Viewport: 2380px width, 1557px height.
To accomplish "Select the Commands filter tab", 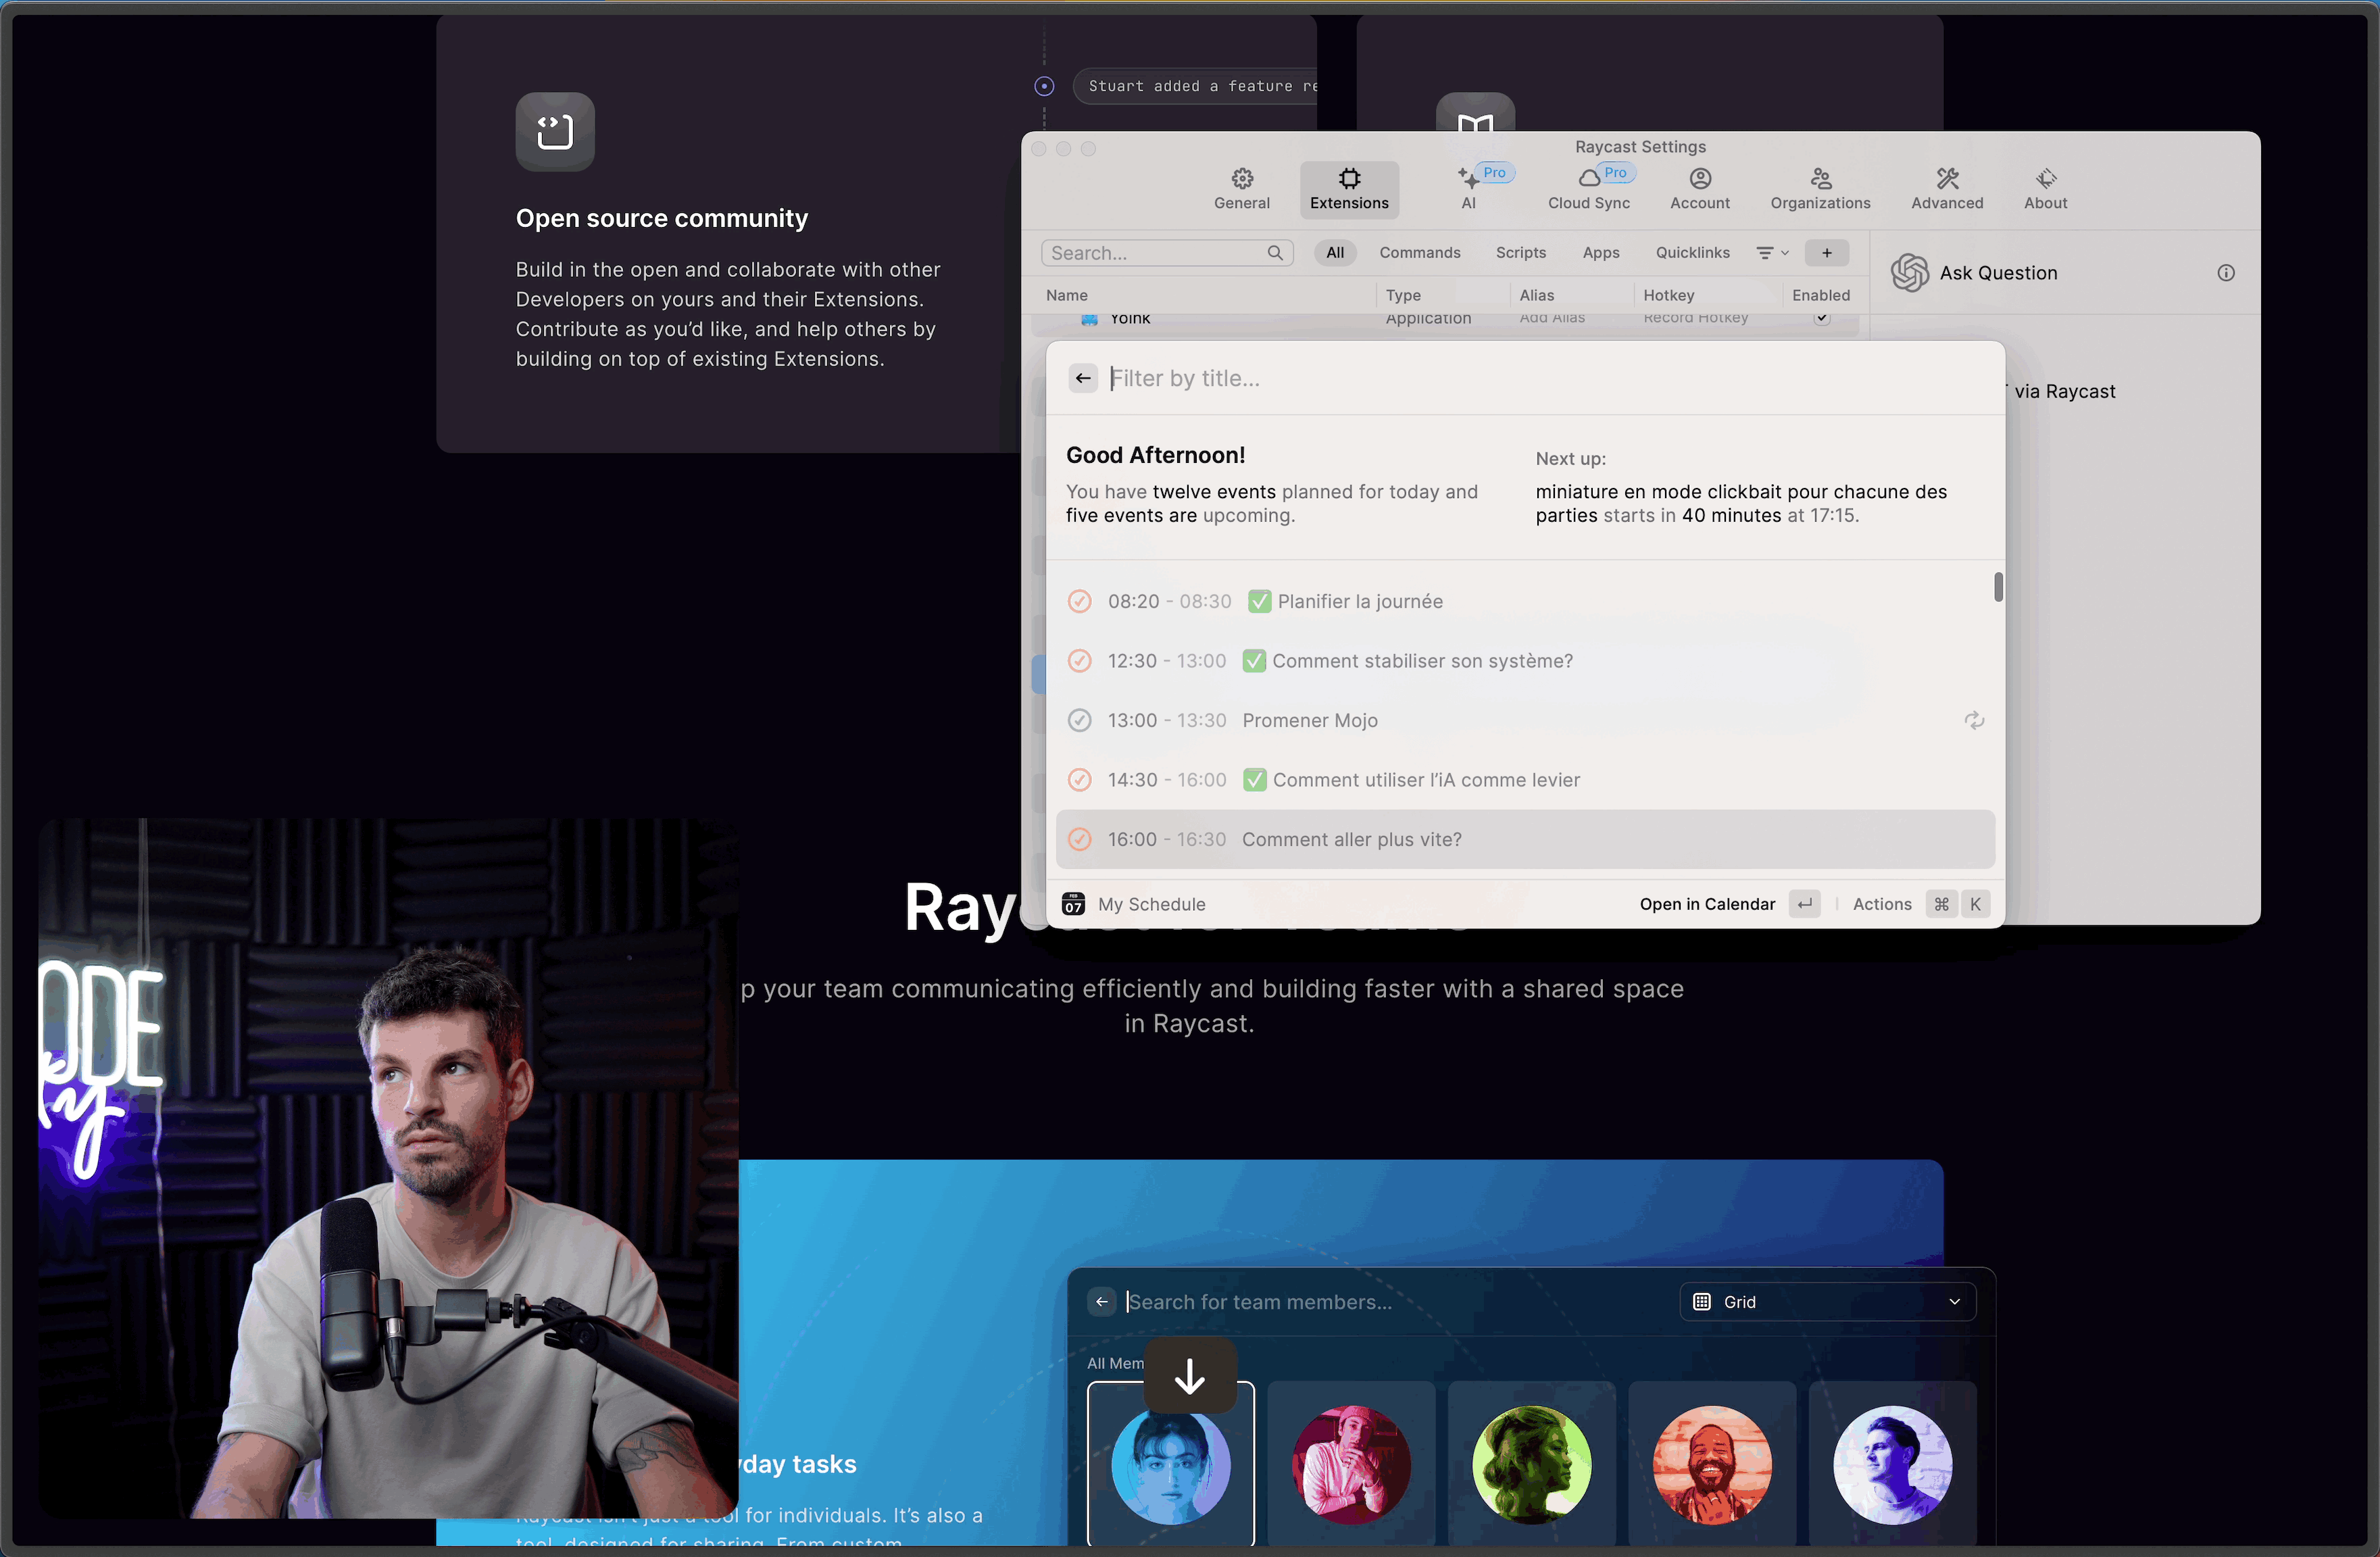I will (1419, 253).
